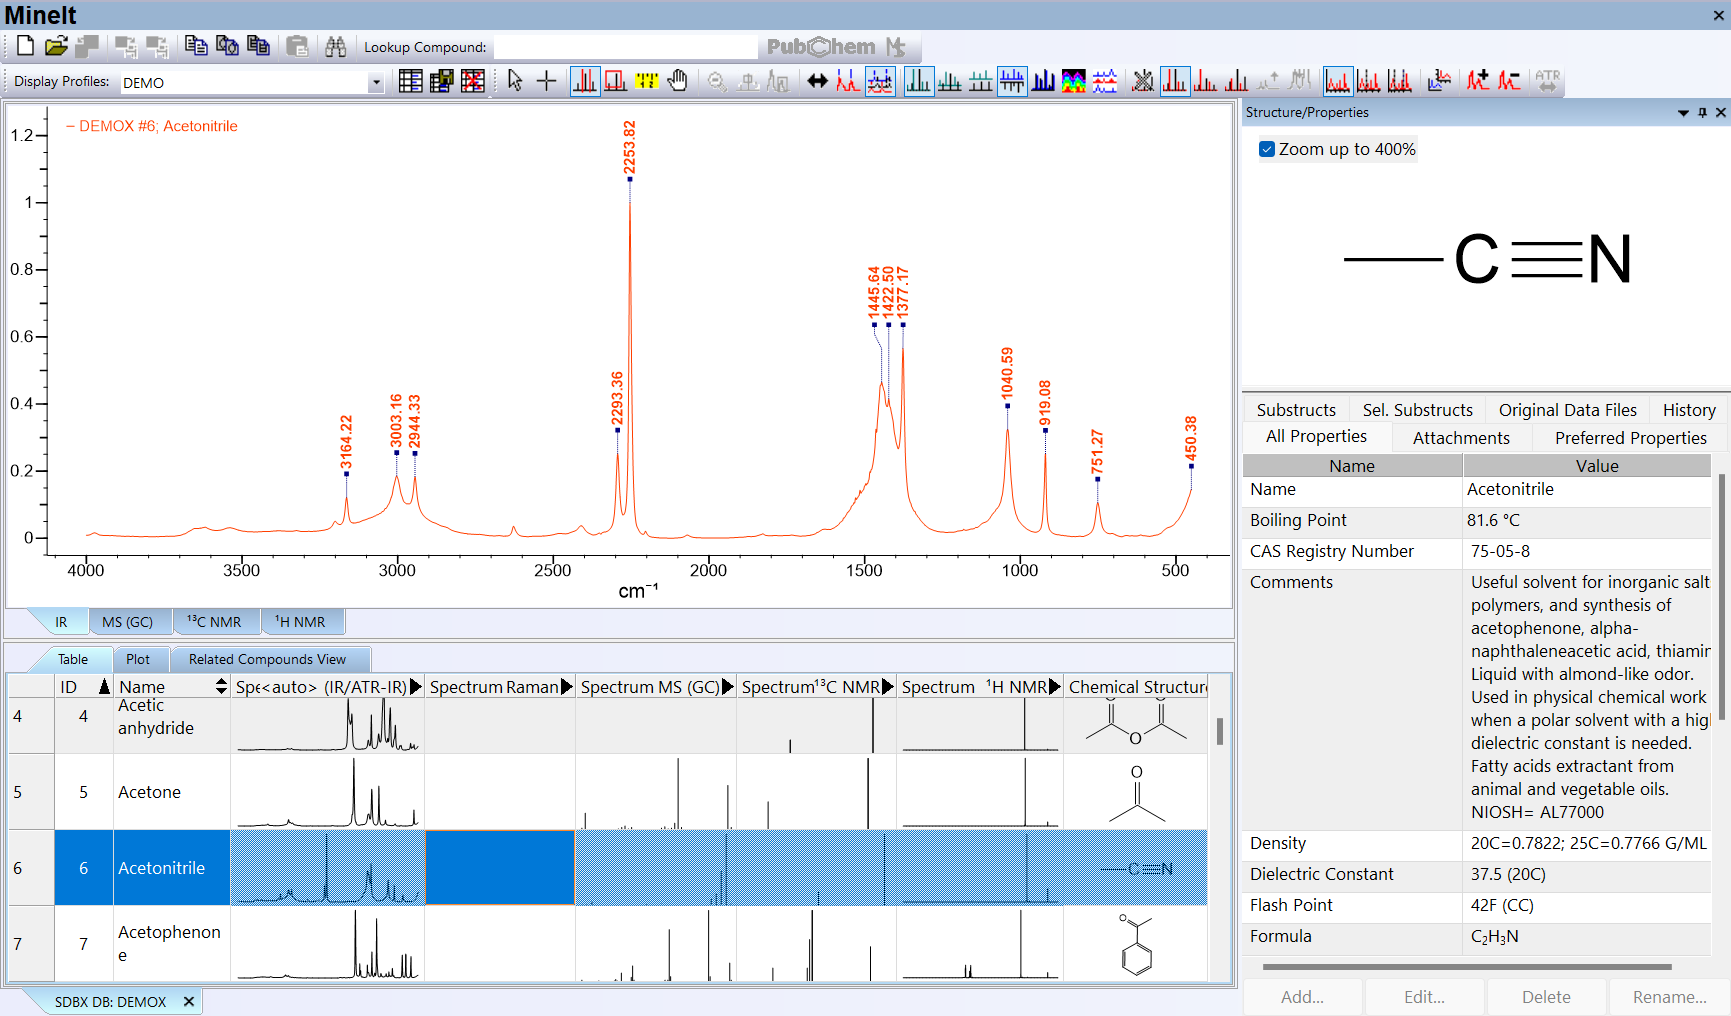Open the Display Profiles dropdown
Viewport: 1731px width, 1016px height.
(376, 83)
